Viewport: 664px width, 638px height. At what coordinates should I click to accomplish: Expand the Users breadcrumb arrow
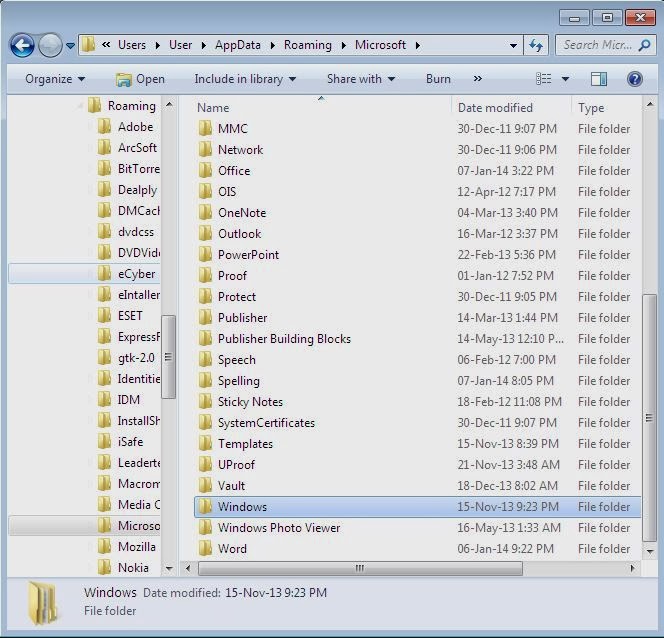158,45
